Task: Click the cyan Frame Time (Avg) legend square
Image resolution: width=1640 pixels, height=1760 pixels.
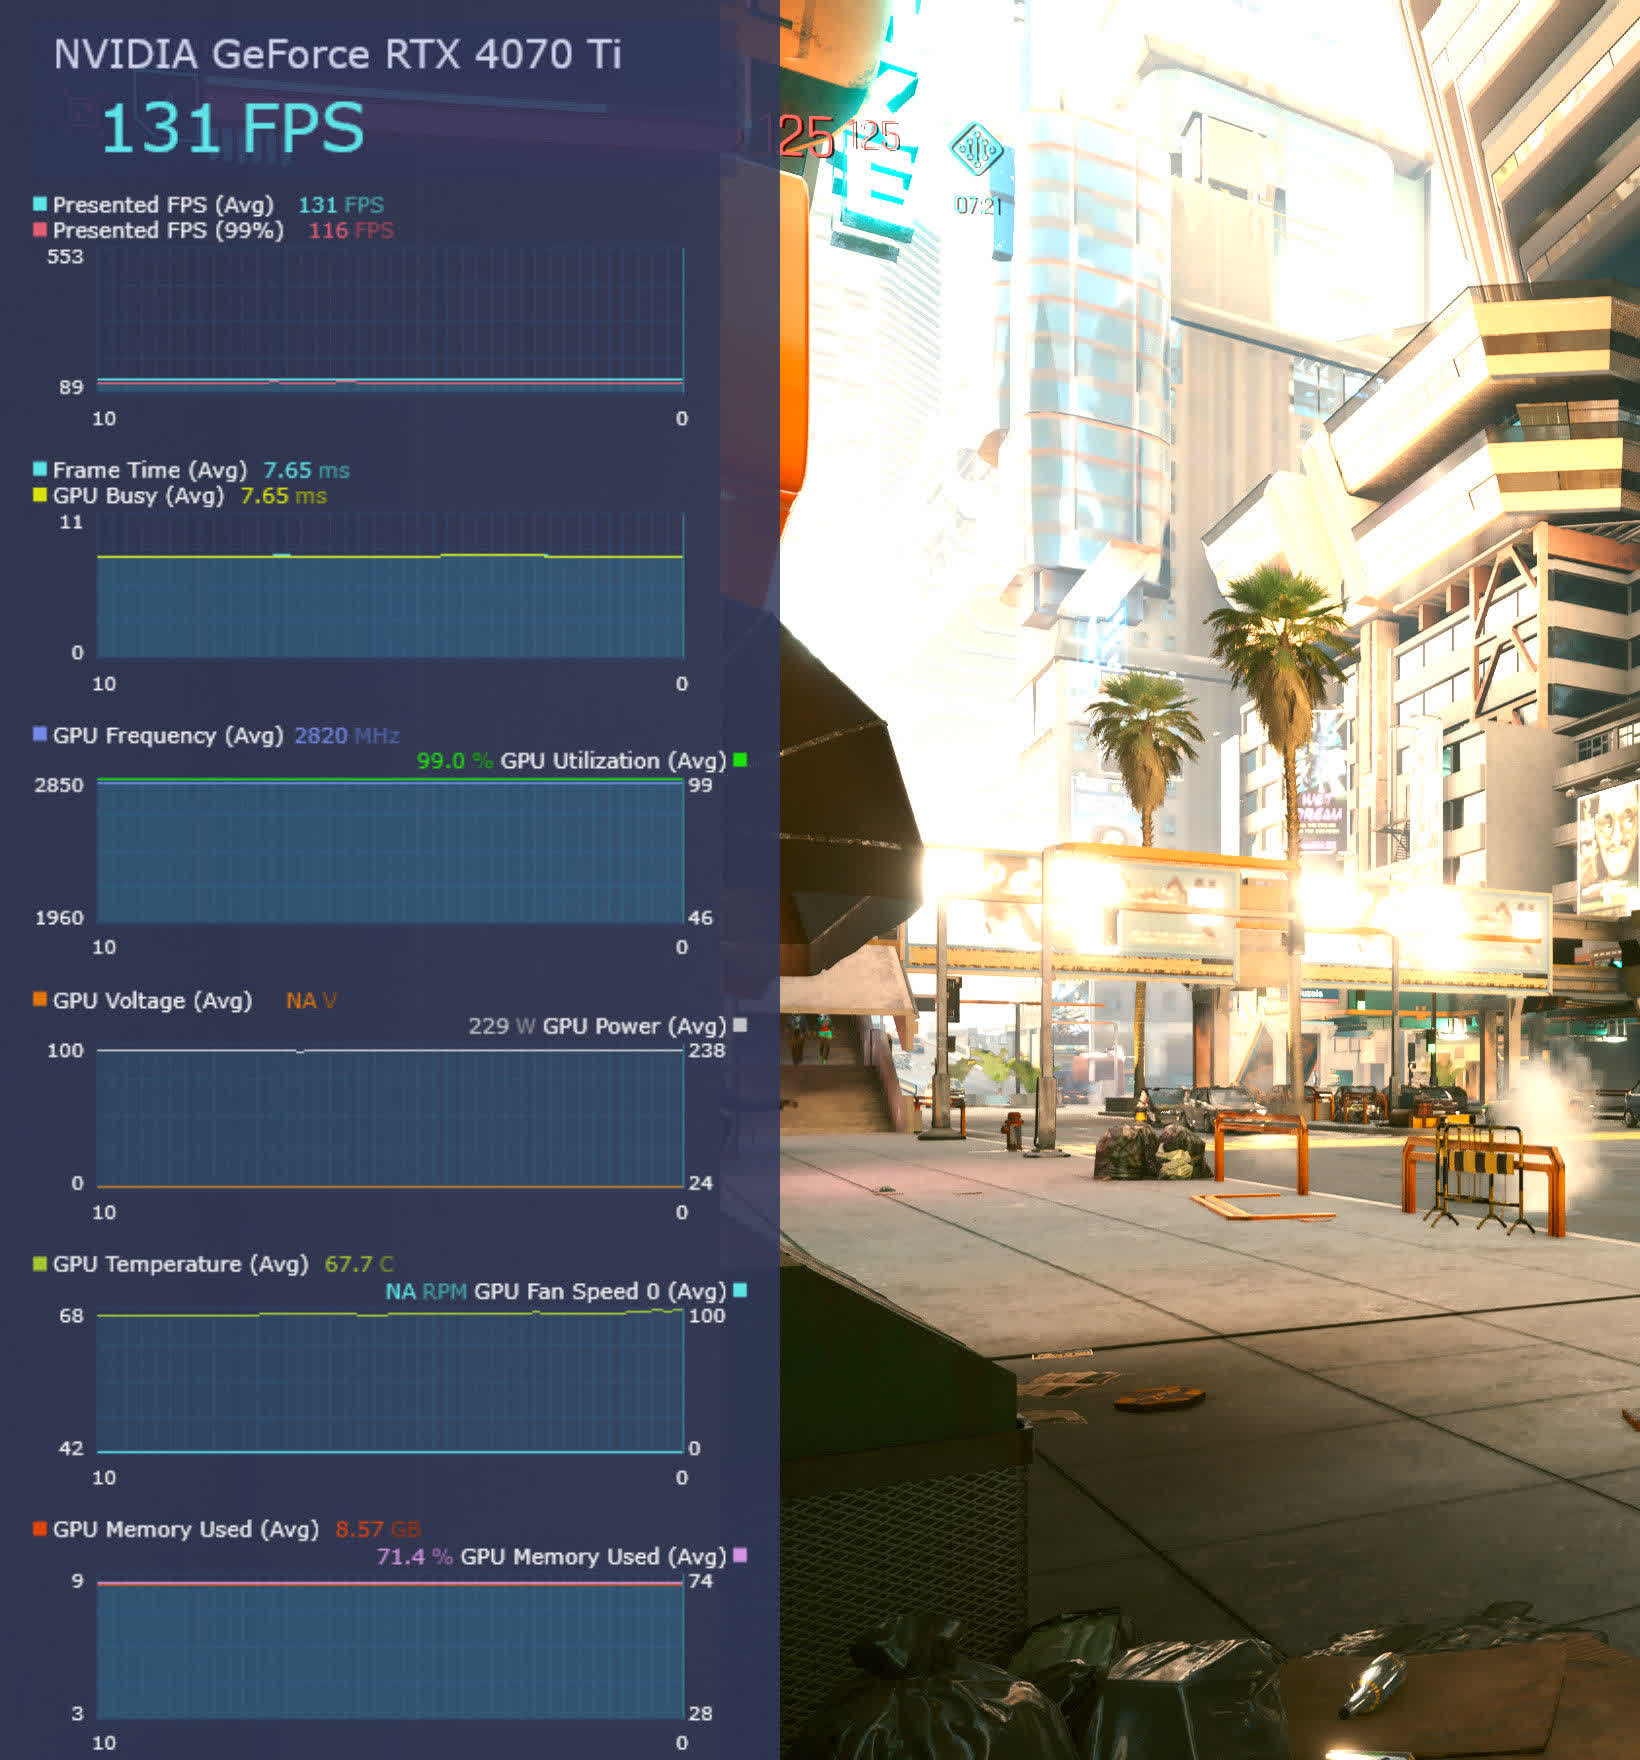Action: tap(40, 469)
